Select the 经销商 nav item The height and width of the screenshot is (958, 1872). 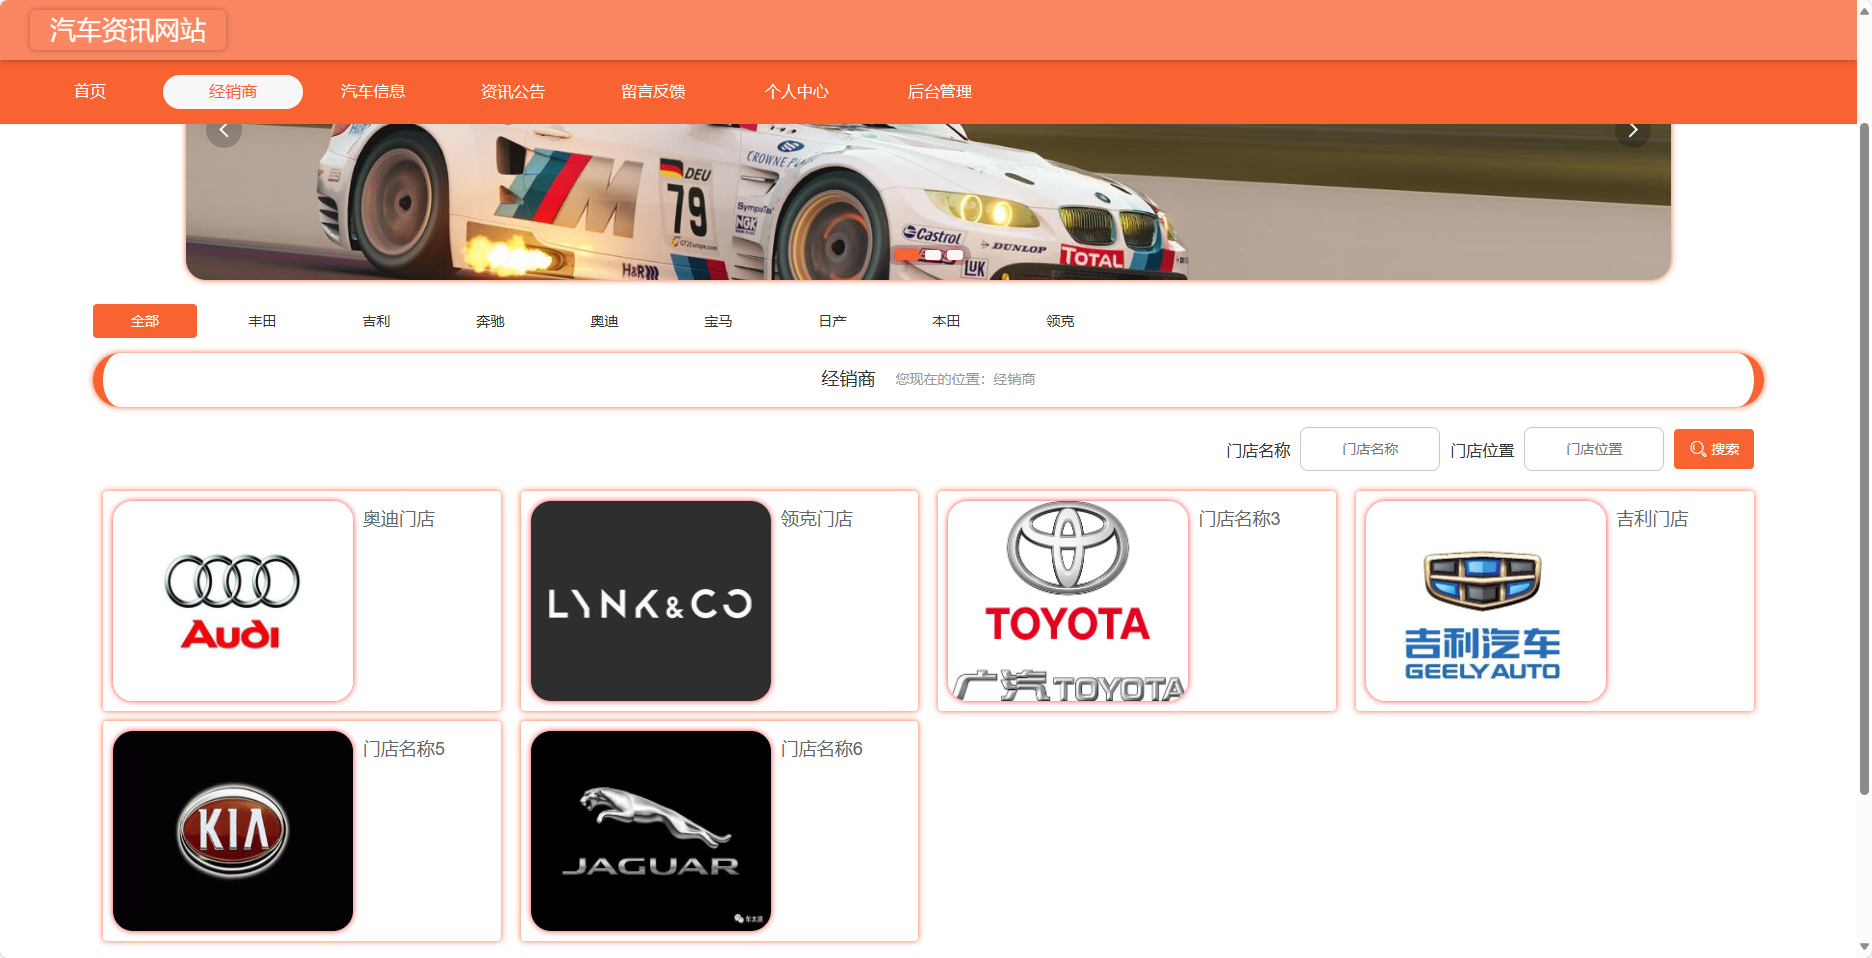[x=233, y=92]
